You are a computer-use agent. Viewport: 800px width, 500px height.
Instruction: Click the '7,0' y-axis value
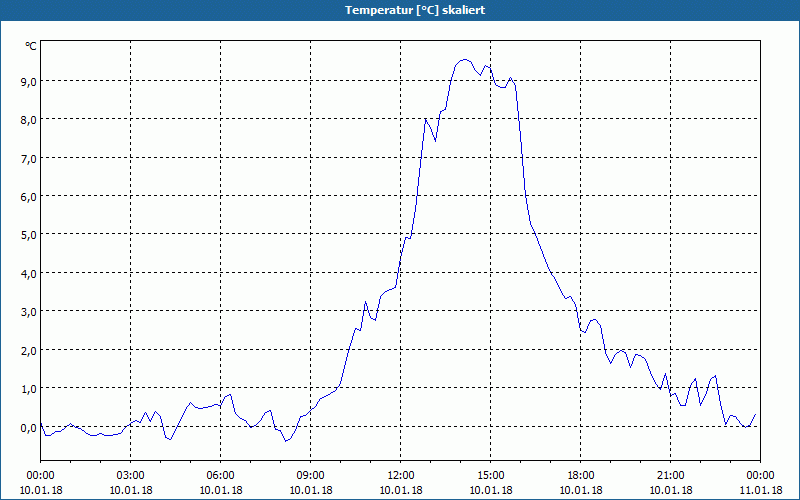click(29, 159)
